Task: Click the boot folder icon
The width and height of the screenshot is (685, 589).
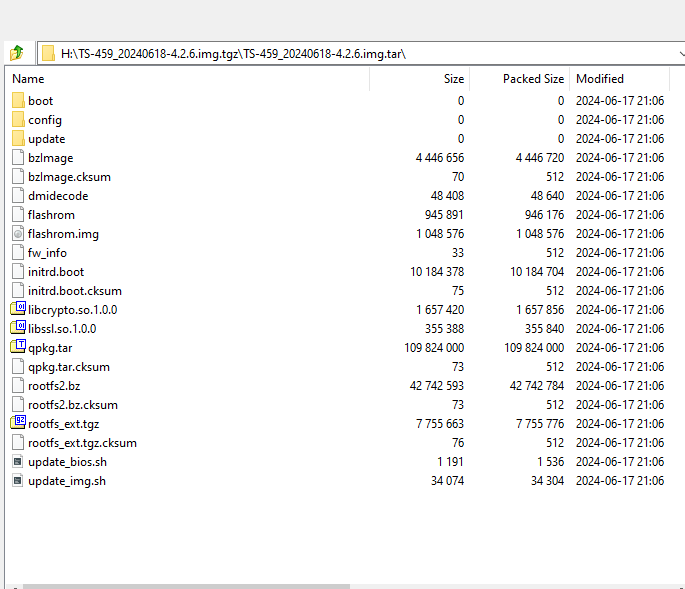Action: pos(18,100)
